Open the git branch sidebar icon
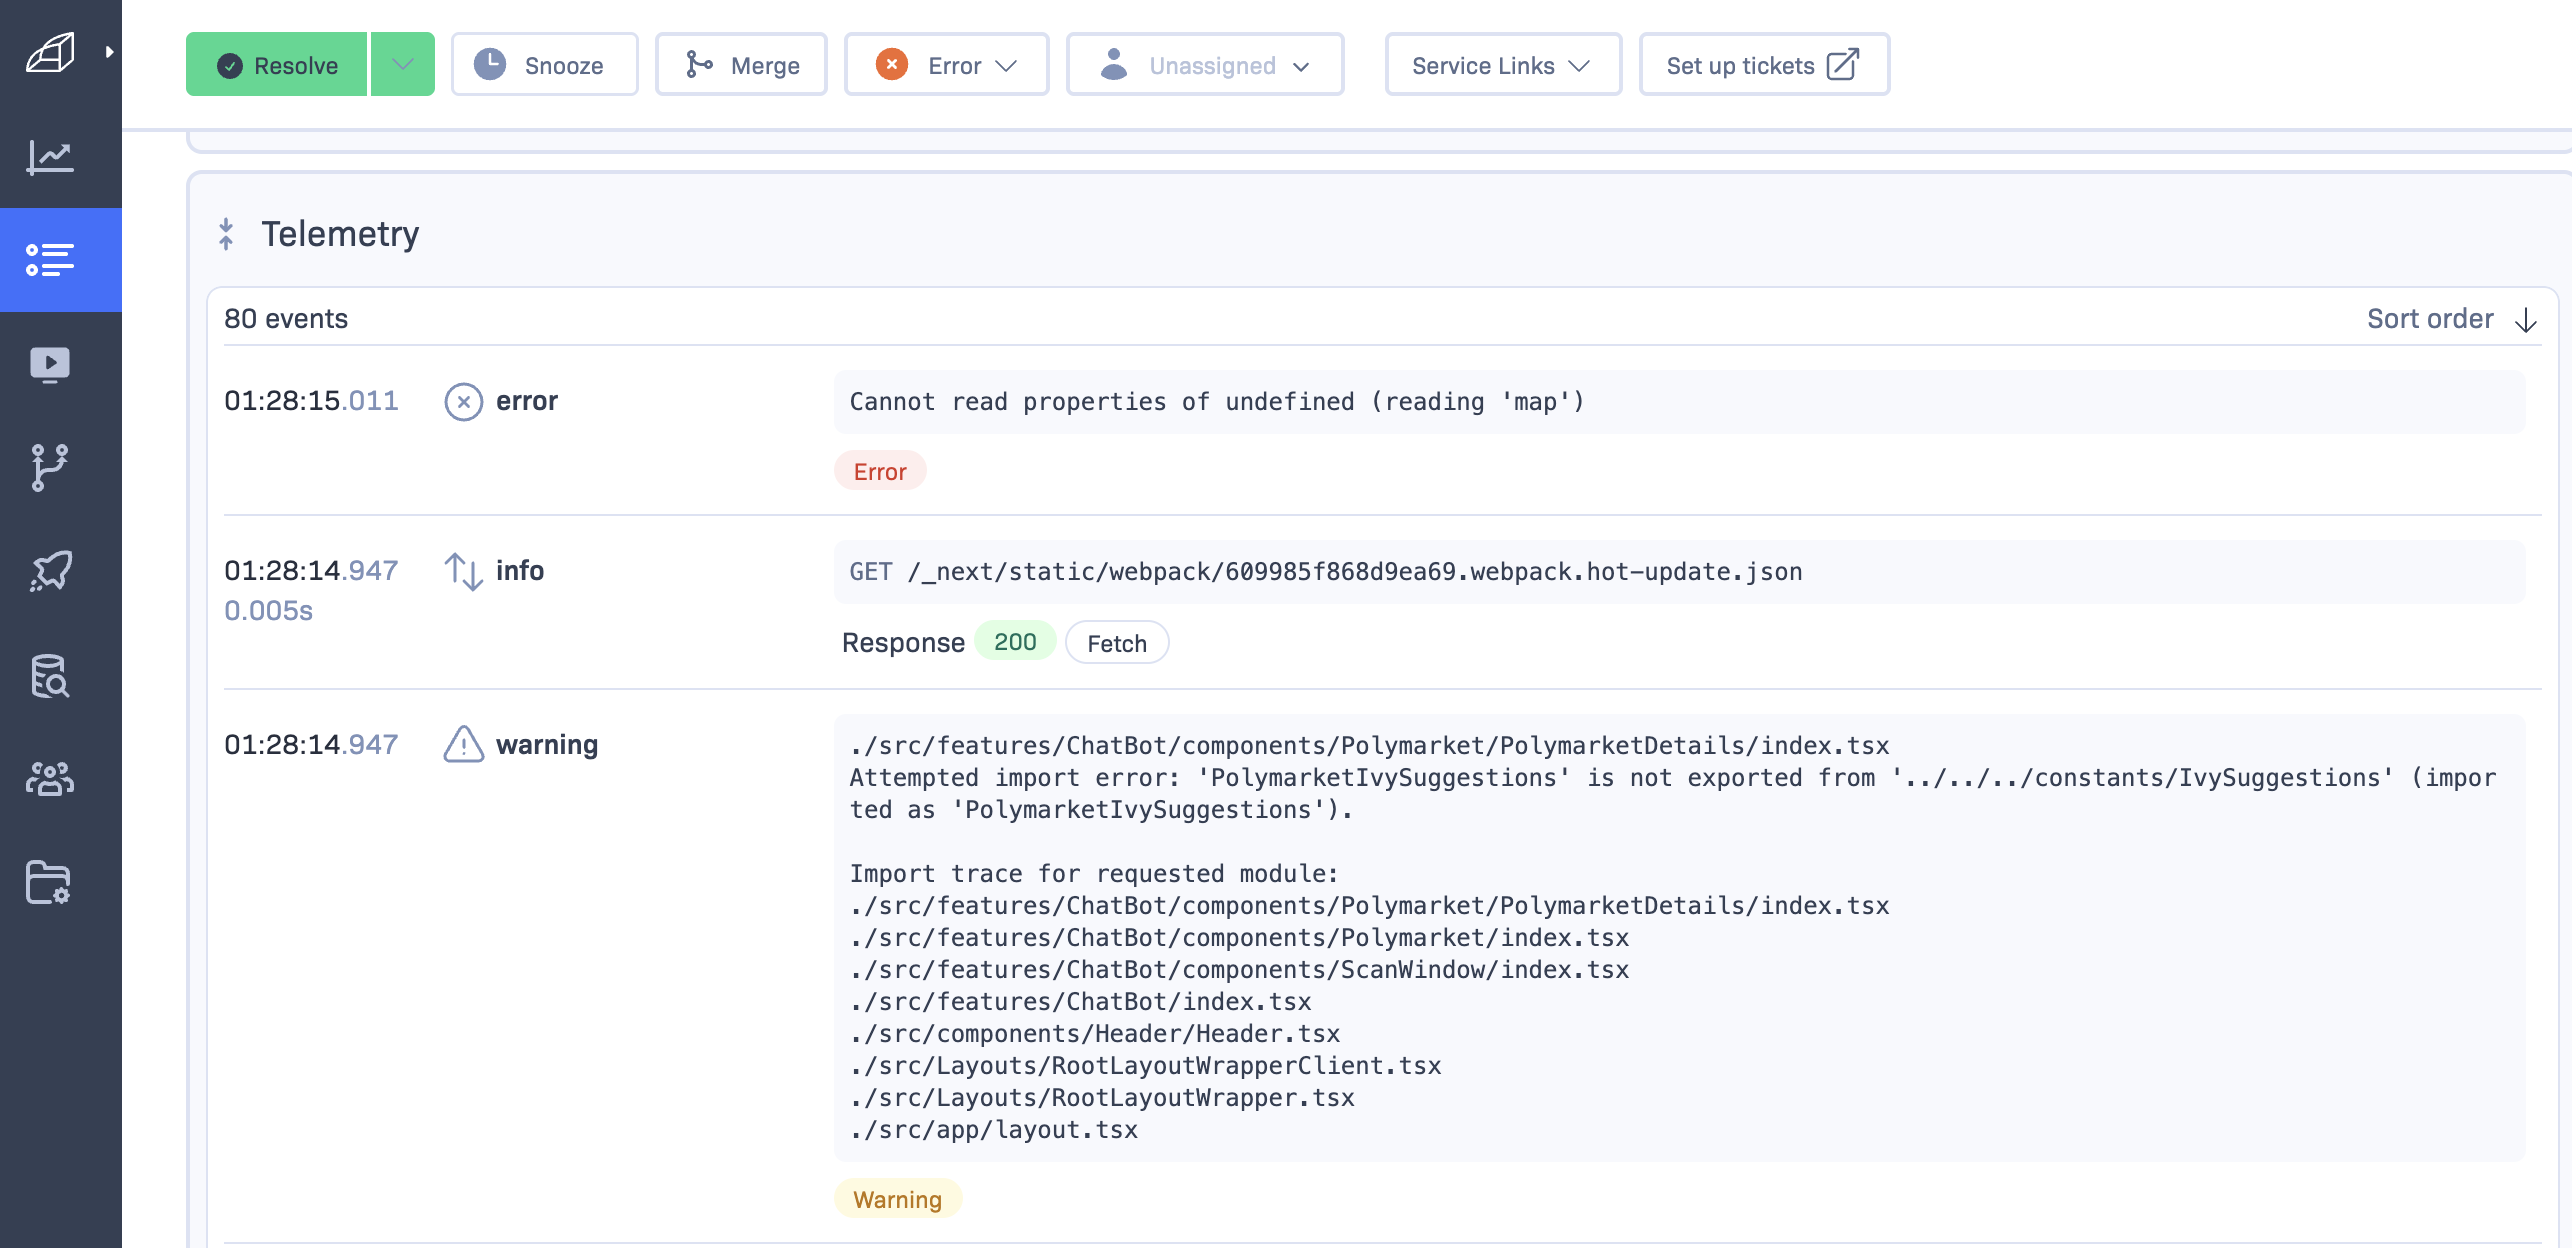 (50, 468)
